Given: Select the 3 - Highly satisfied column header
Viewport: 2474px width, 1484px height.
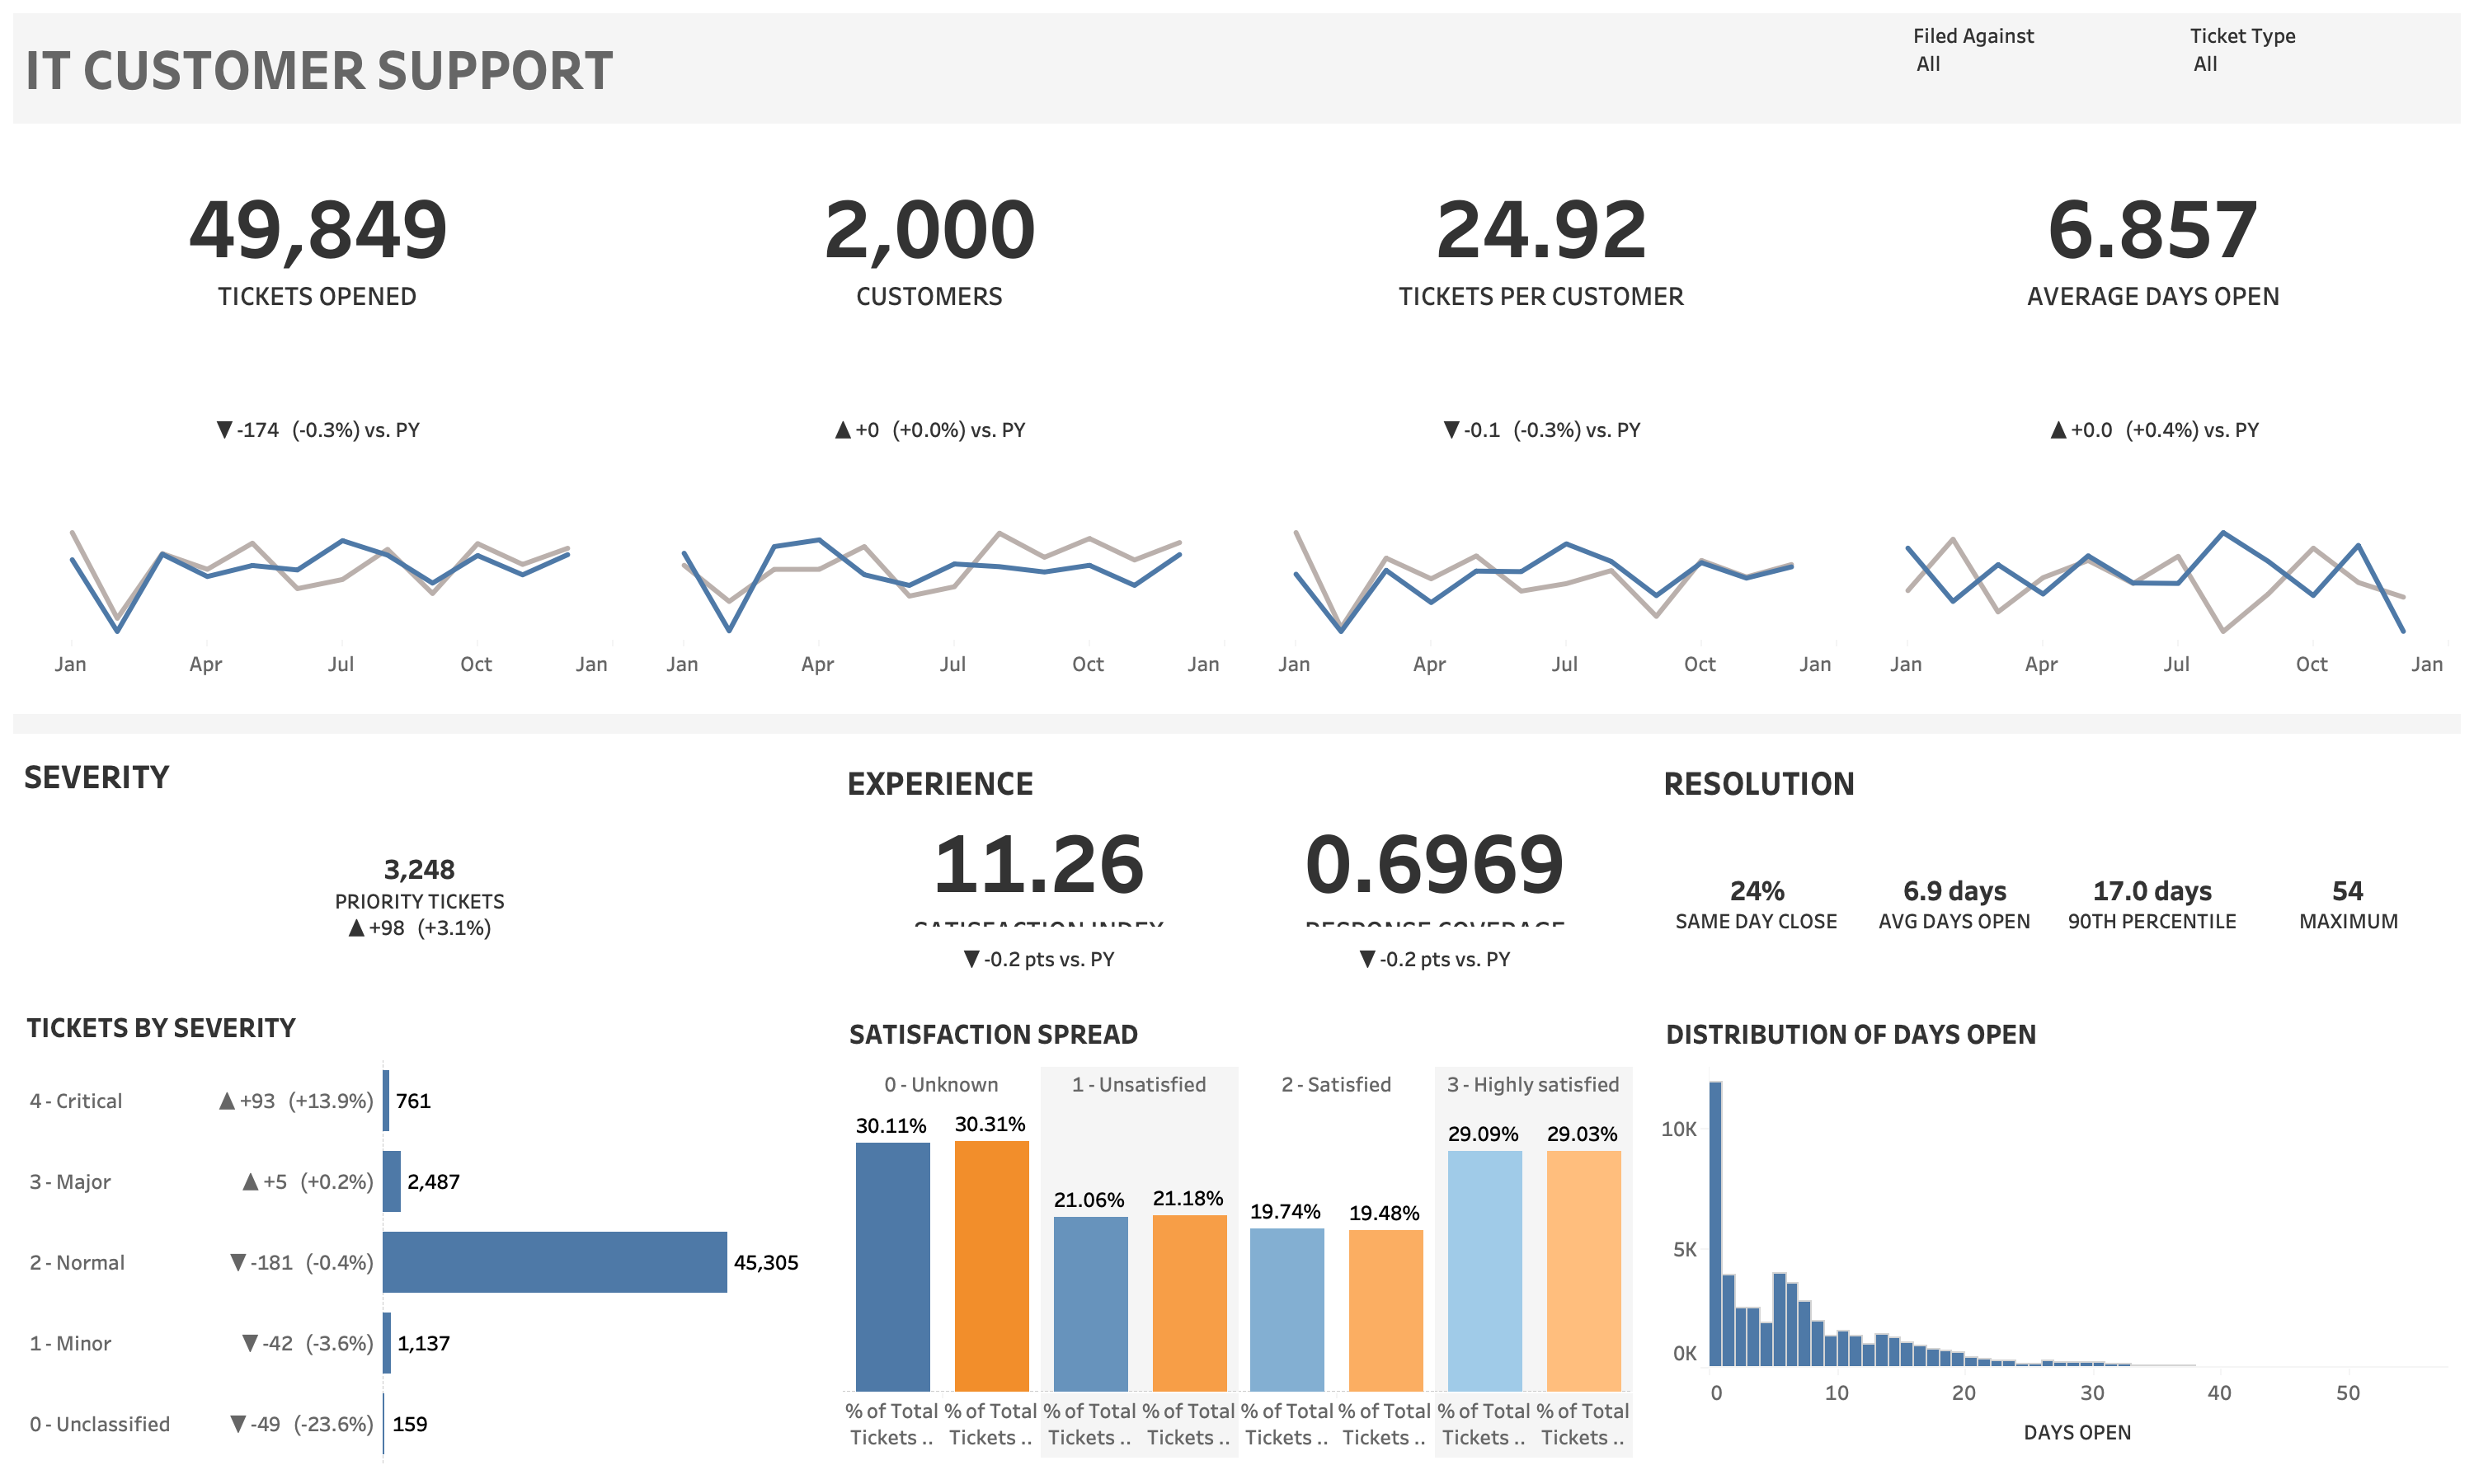Looking at the screenshot, I should (x=1533, y=1085).
